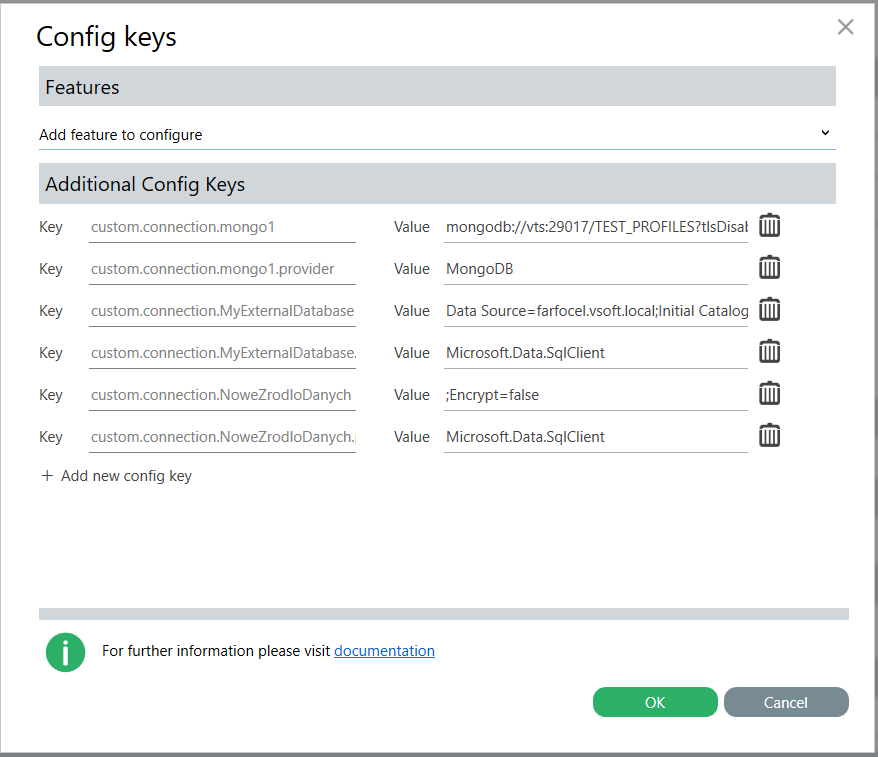This screenshot has height=757, width=878.
Task: Click the Additional Config Keys header
Action: point(437,184)
